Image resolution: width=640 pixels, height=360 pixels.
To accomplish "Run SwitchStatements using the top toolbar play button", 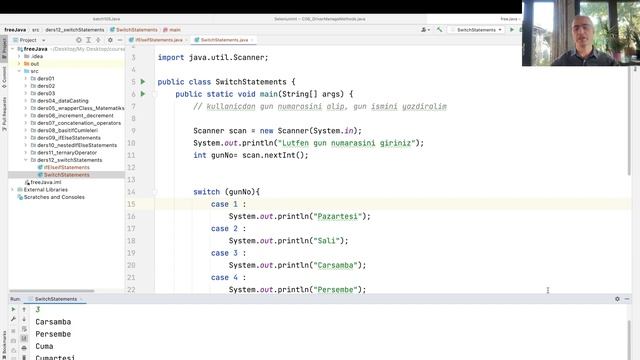I will point(512,29).
